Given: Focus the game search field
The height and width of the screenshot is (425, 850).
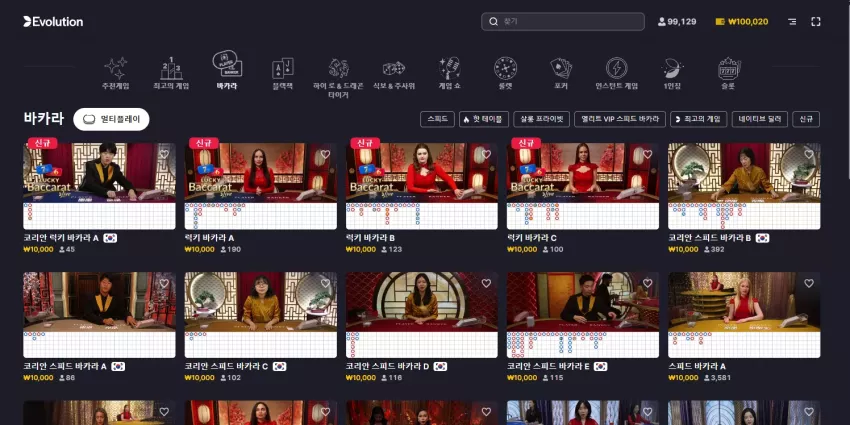Looking at the screenshot, I should [563, 22].
